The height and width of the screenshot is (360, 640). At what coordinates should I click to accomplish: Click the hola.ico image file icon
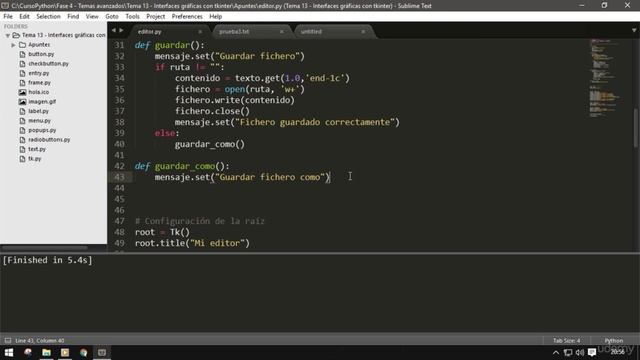(x=22, y=92)
